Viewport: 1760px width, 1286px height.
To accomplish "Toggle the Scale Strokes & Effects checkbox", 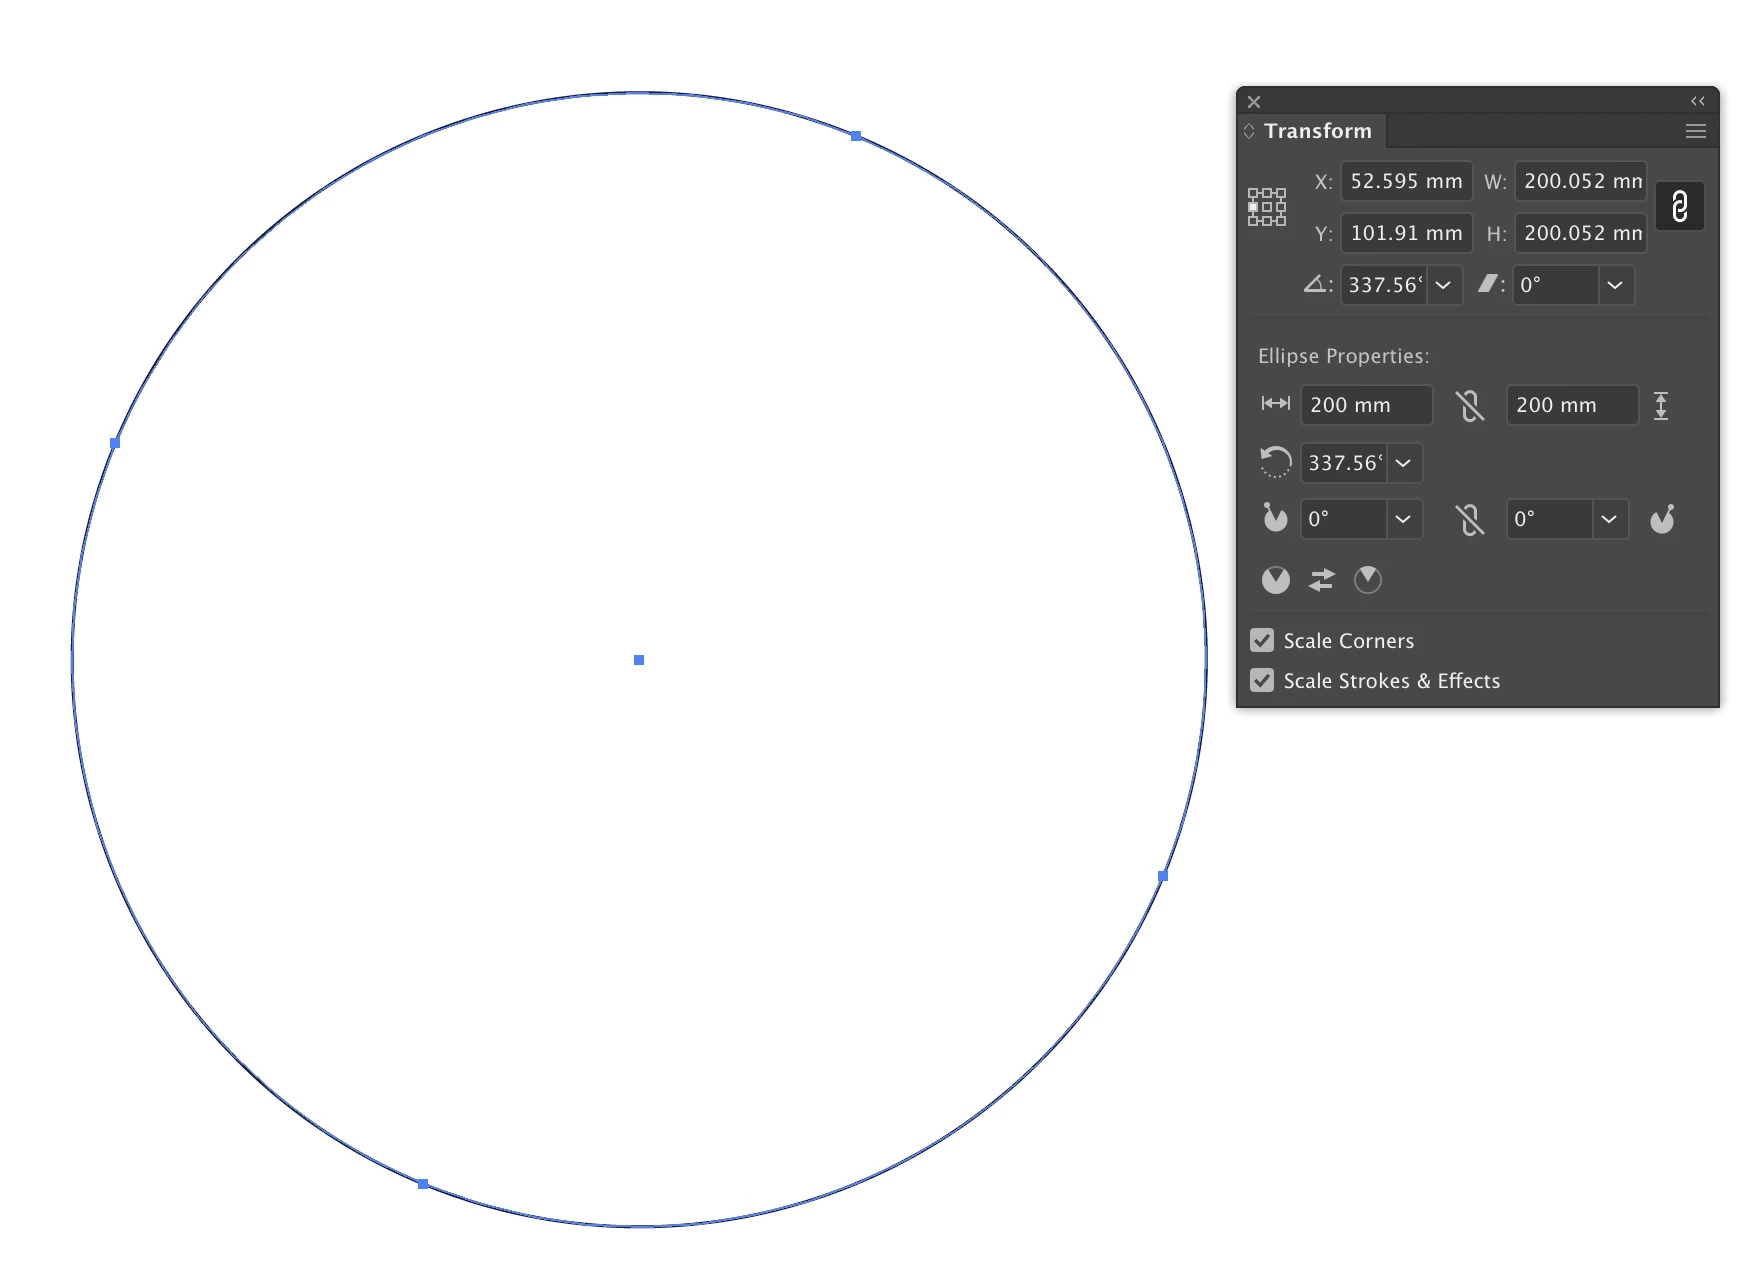I will [1262, 680].
